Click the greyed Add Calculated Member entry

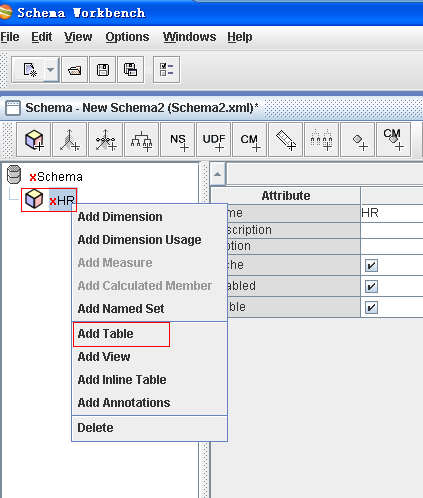click(x=149, y=286)
